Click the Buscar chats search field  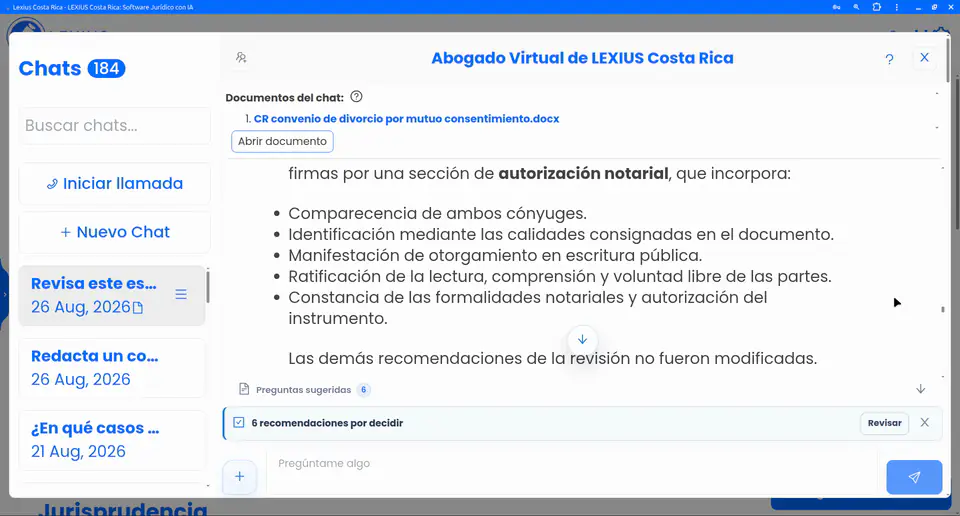[114, 125]
